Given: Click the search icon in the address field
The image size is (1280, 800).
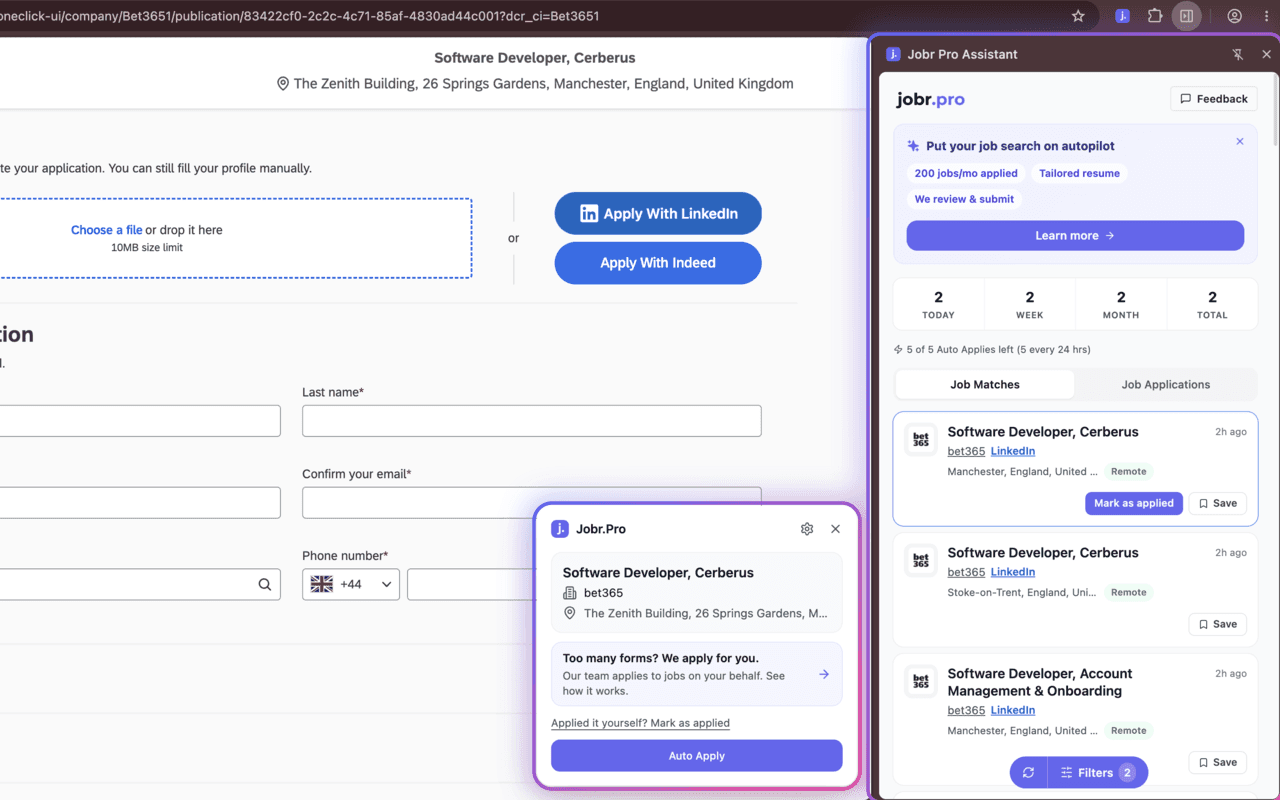Looking at the screenshot, I should tap(264, 585).
